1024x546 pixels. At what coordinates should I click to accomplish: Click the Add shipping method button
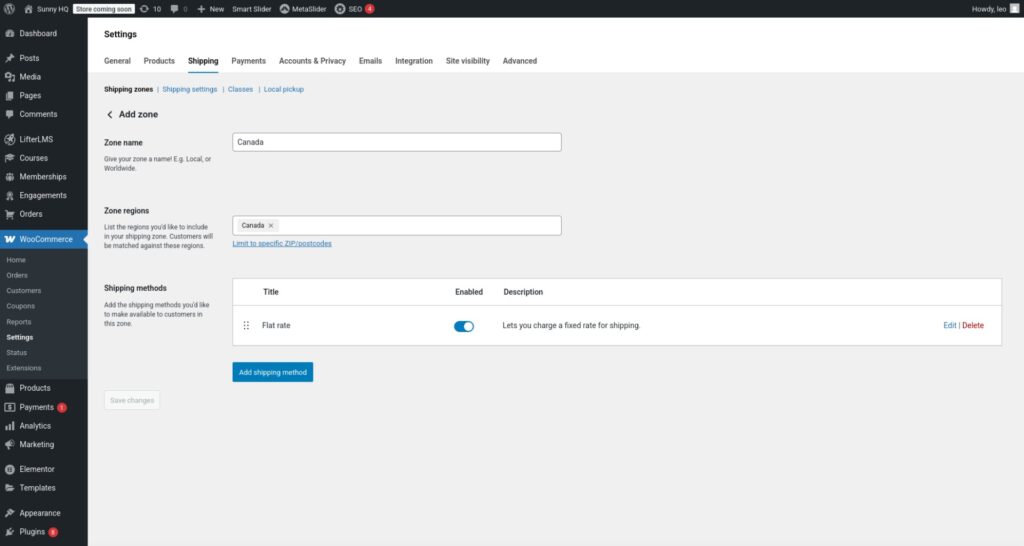pos(273,372)
